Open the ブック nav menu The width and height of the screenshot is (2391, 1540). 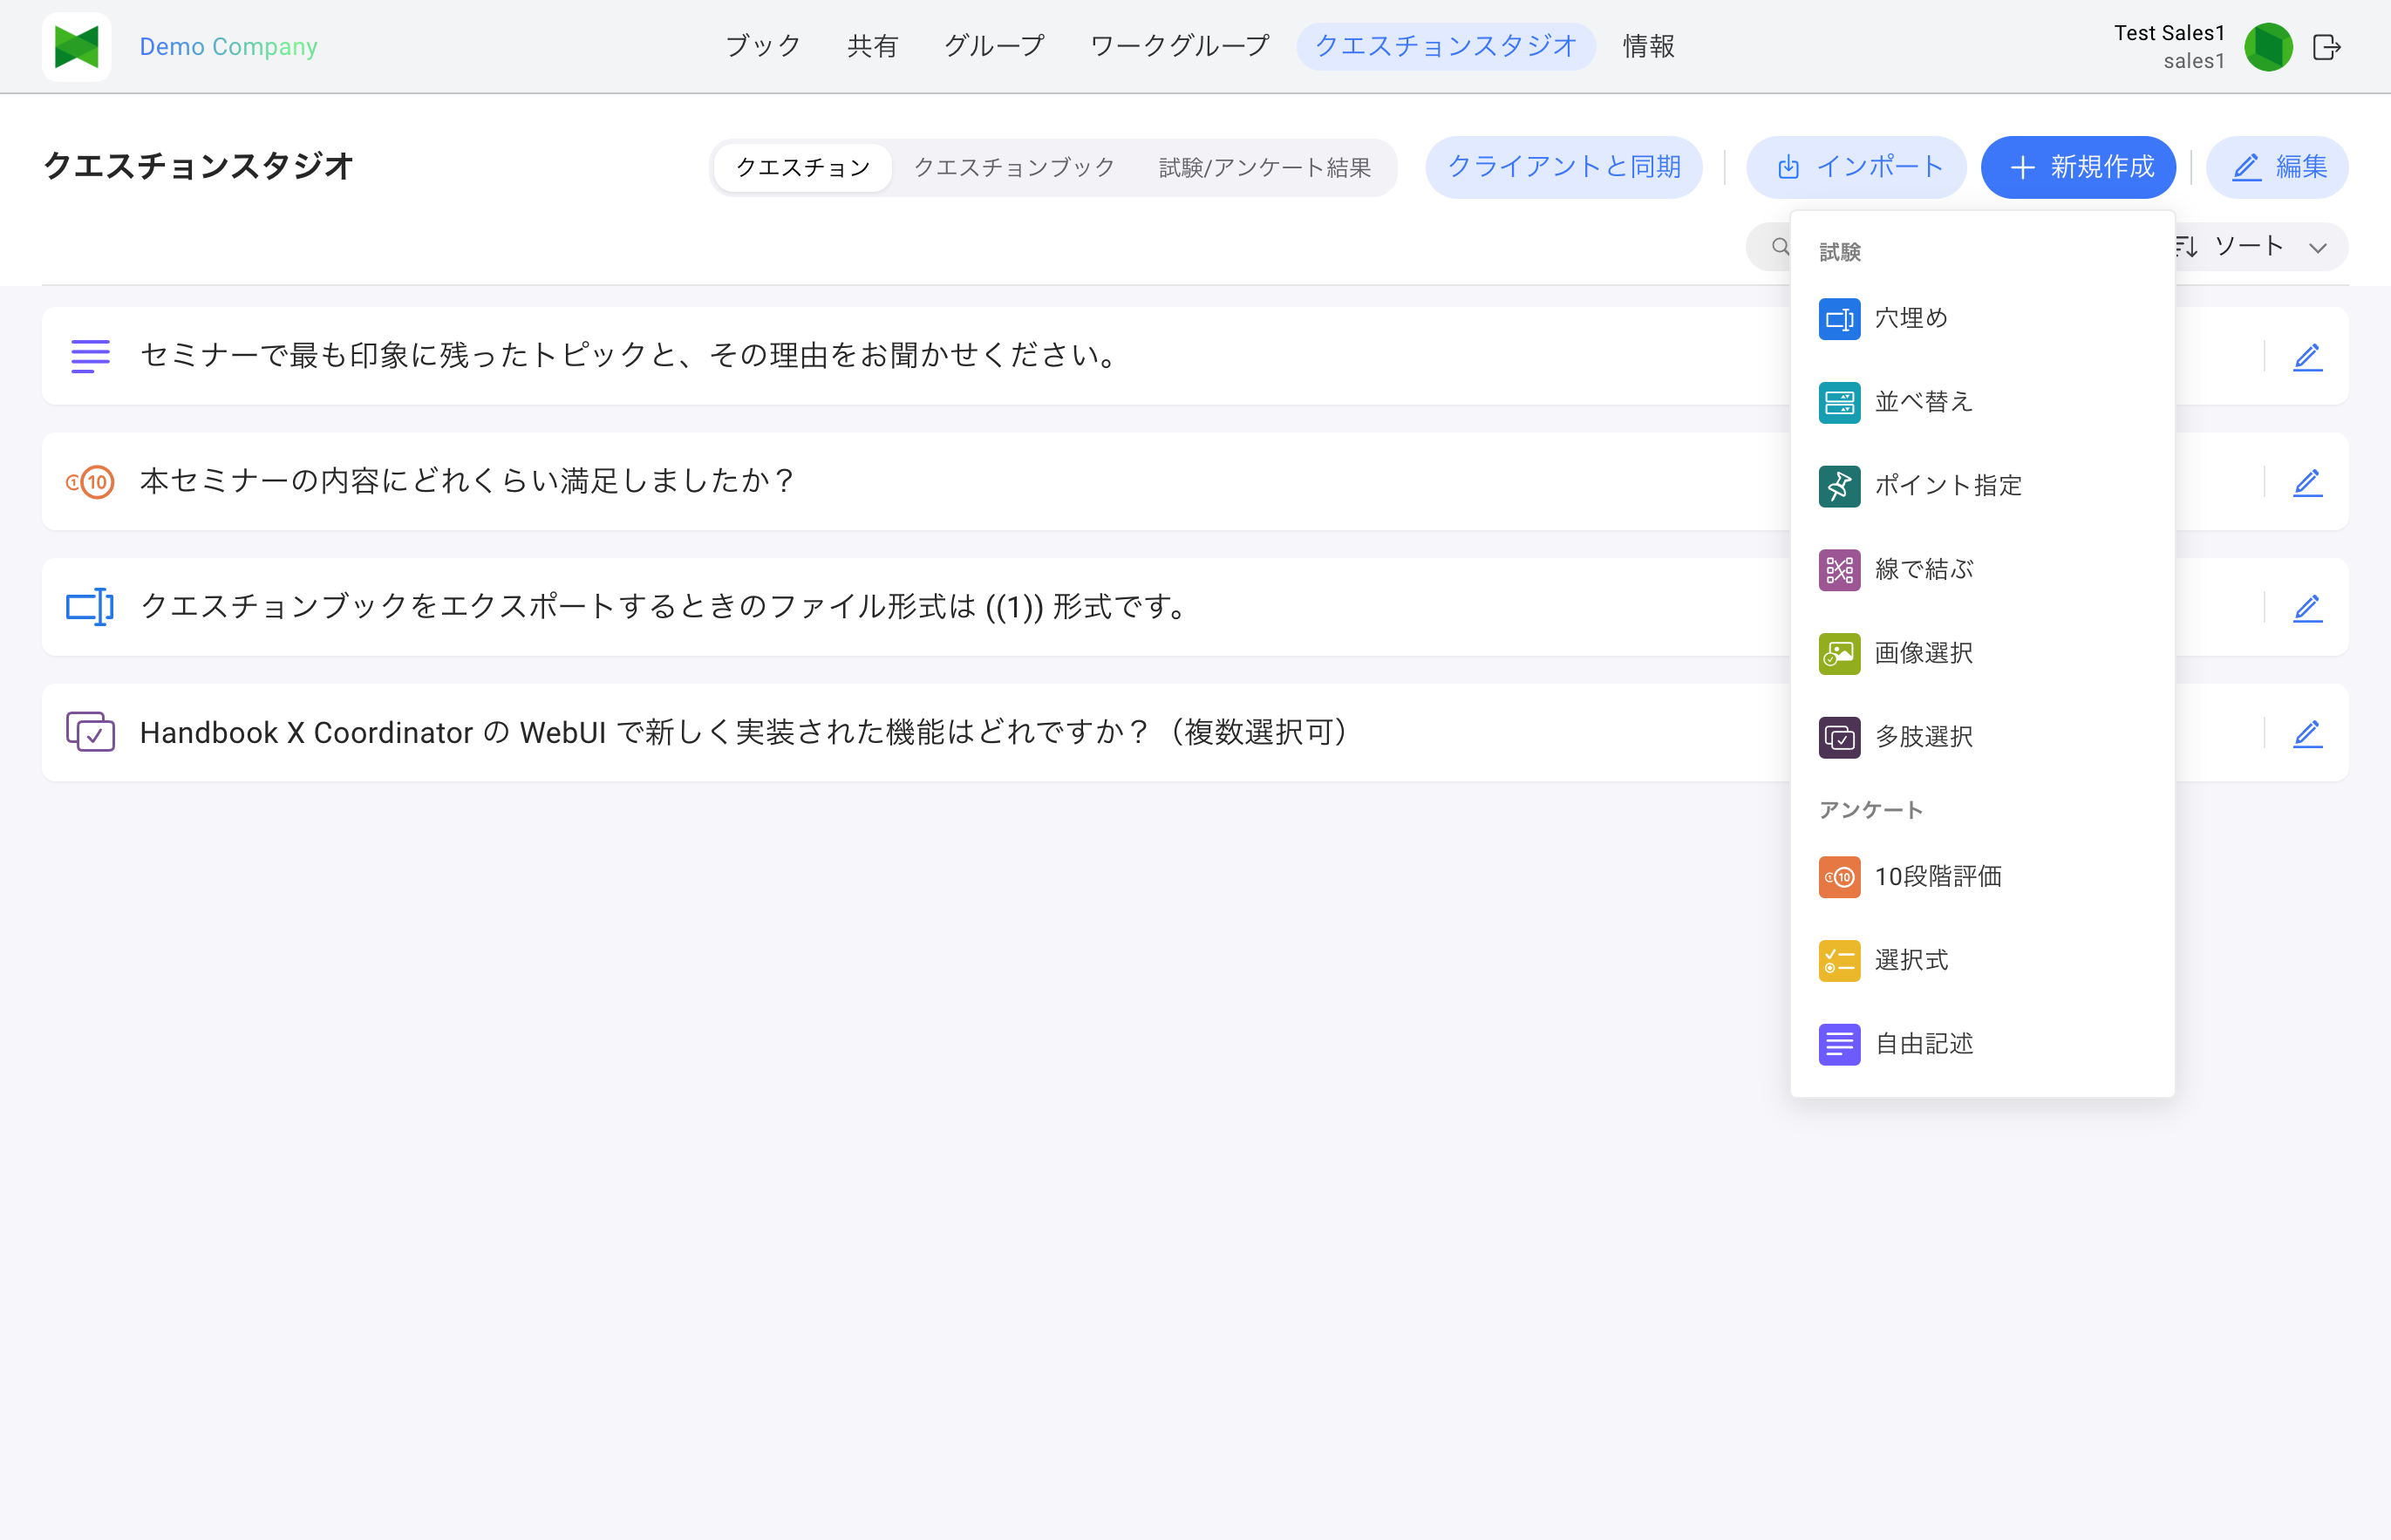pos(763,46)
